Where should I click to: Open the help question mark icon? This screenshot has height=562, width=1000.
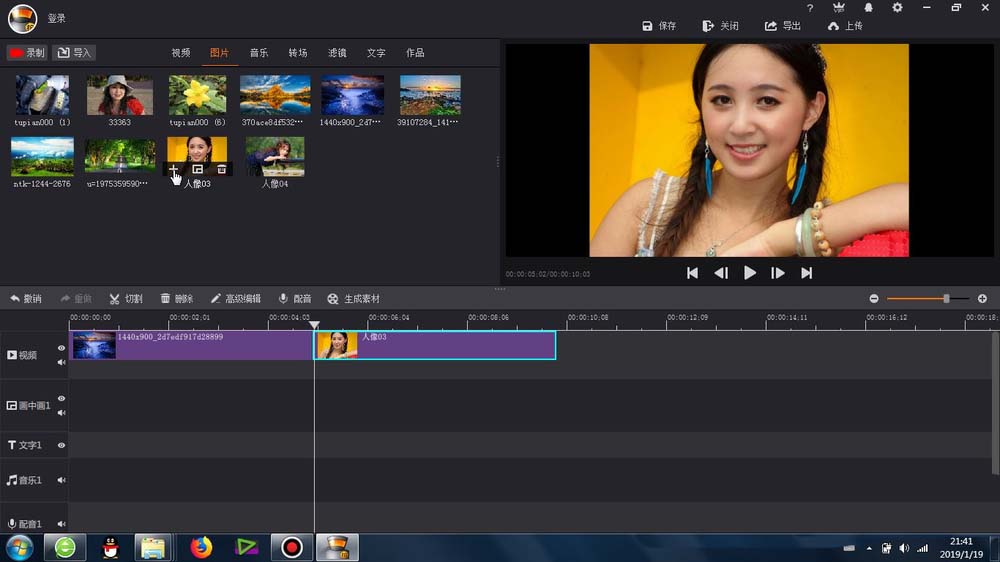(809, 8)
